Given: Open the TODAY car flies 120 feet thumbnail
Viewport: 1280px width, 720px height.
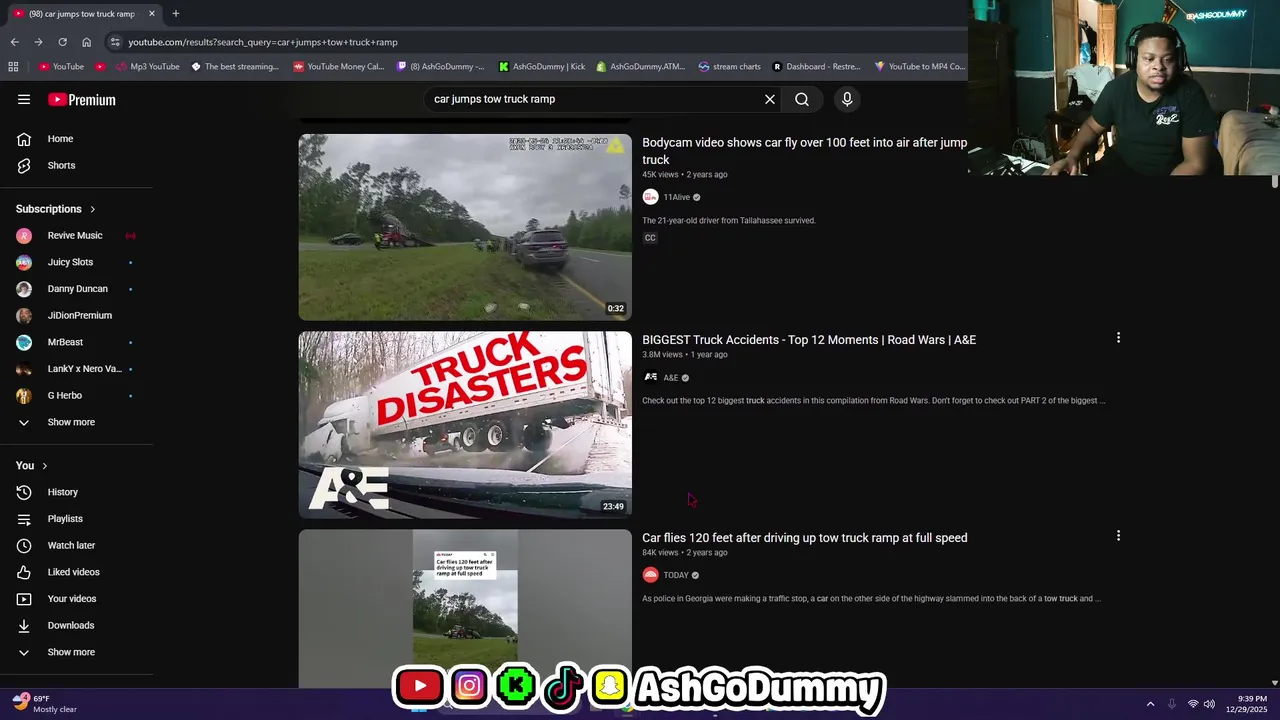Looking at the screenshot, I should coord(465,608).
